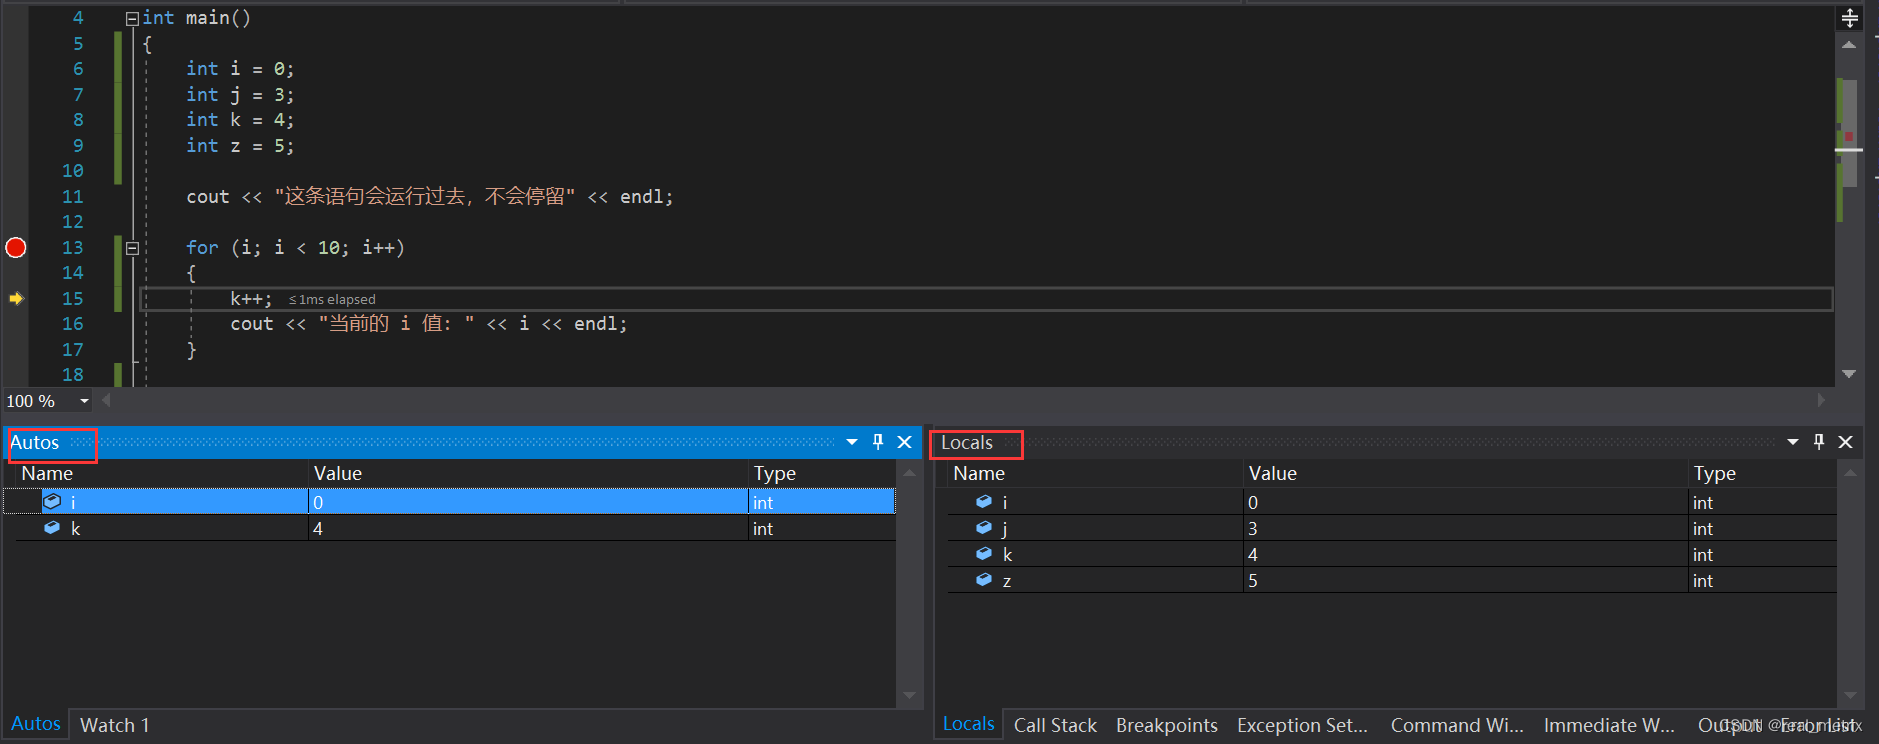Open the Immediate Window tab
The image size is (1879, 744).
1609,725
